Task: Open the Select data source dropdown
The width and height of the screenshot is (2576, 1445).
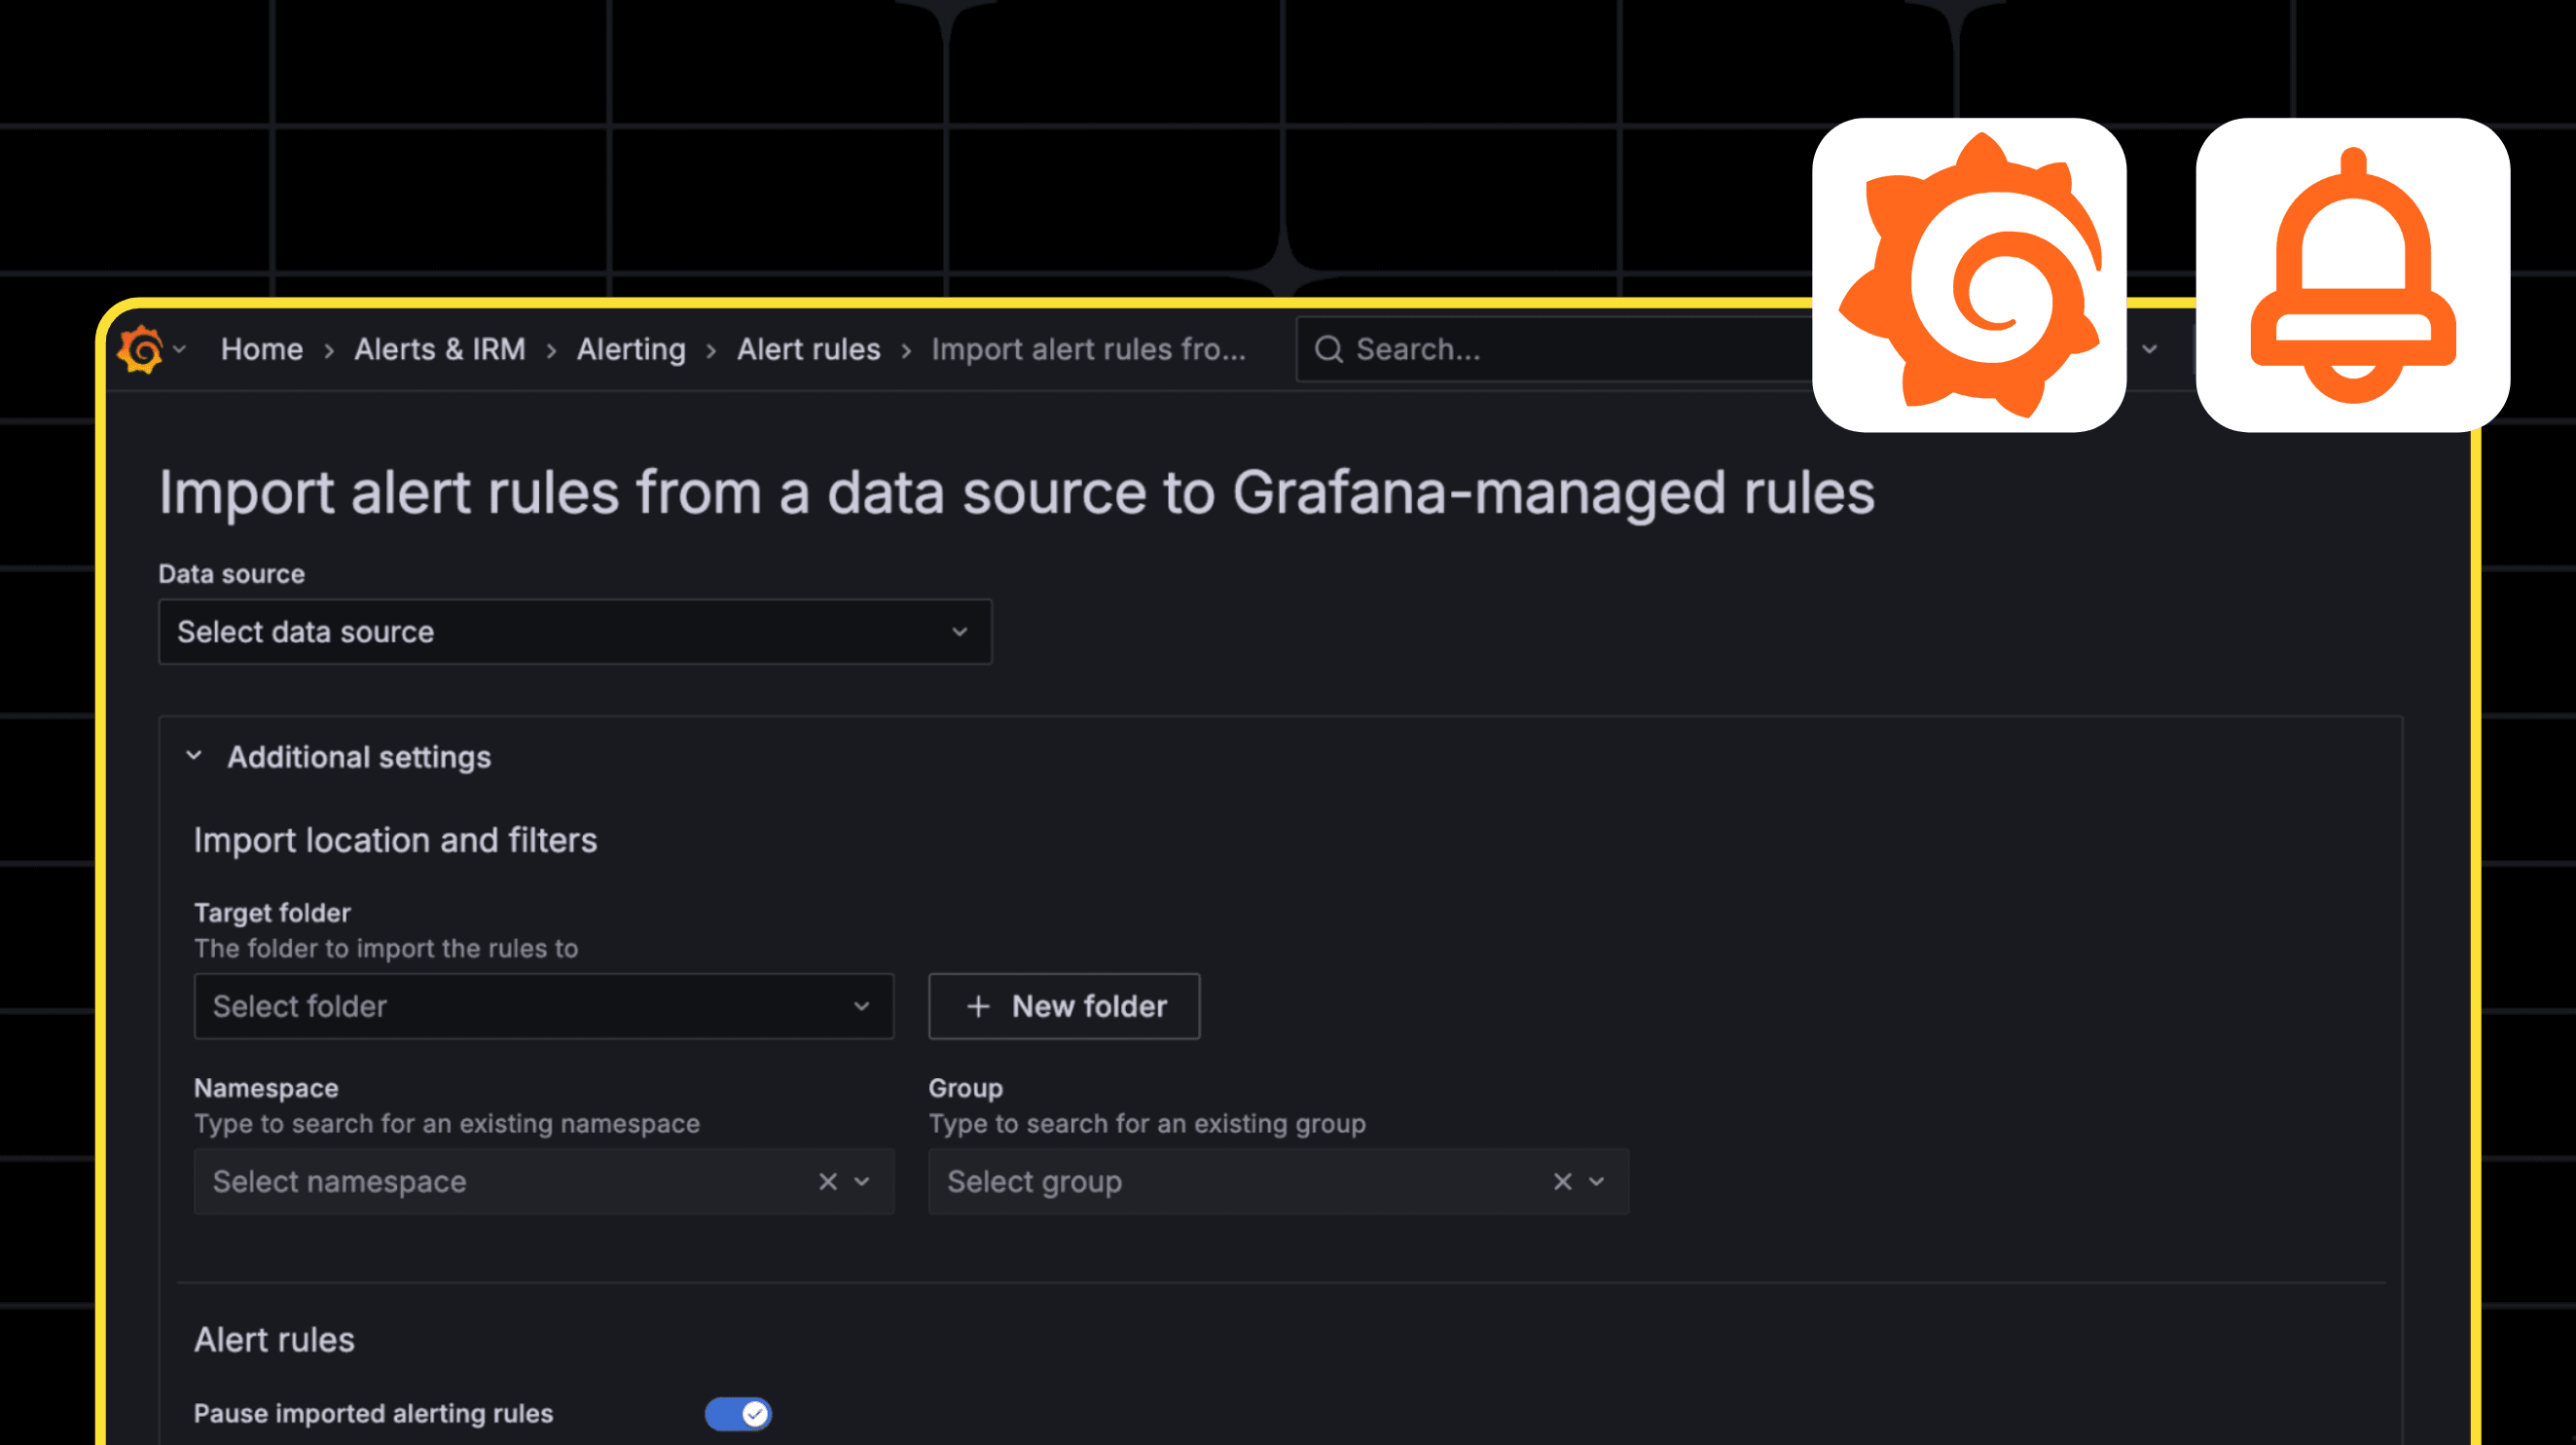Action: tap(574, 631)
